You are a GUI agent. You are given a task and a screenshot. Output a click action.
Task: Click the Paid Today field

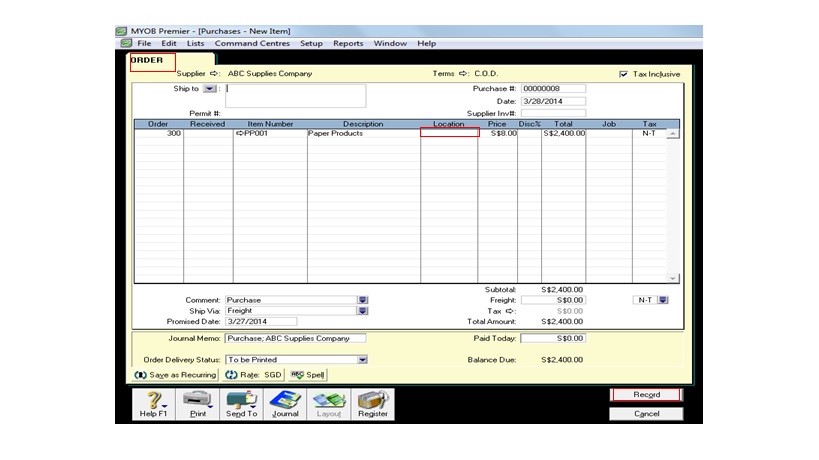point(553,338)
